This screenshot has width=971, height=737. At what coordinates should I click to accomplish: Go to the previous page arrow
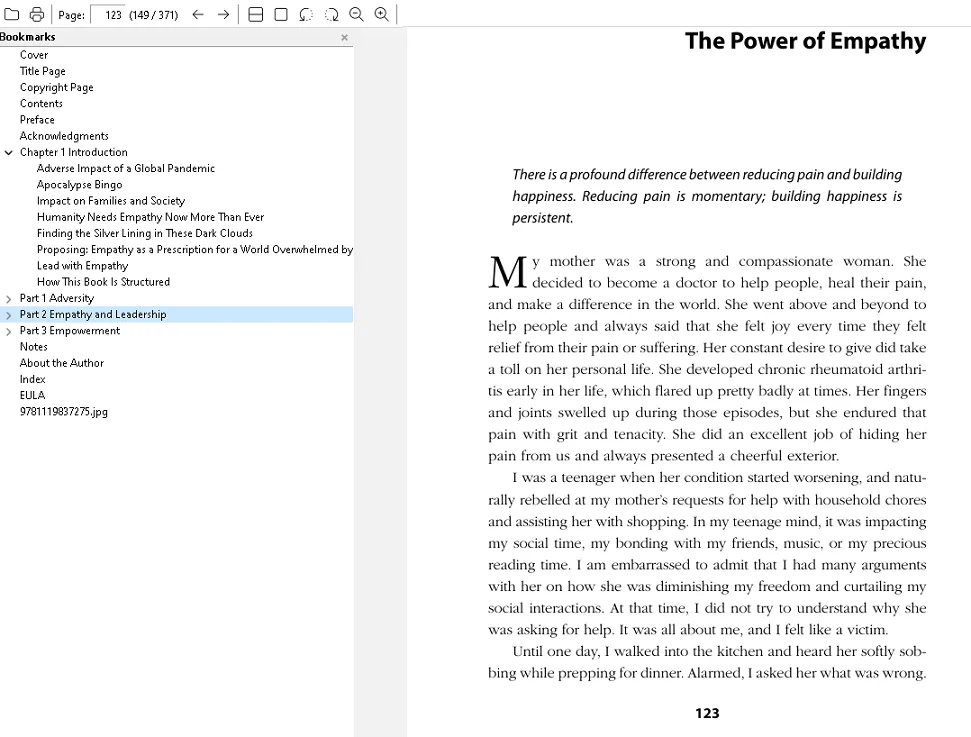(x=198, y=14)
